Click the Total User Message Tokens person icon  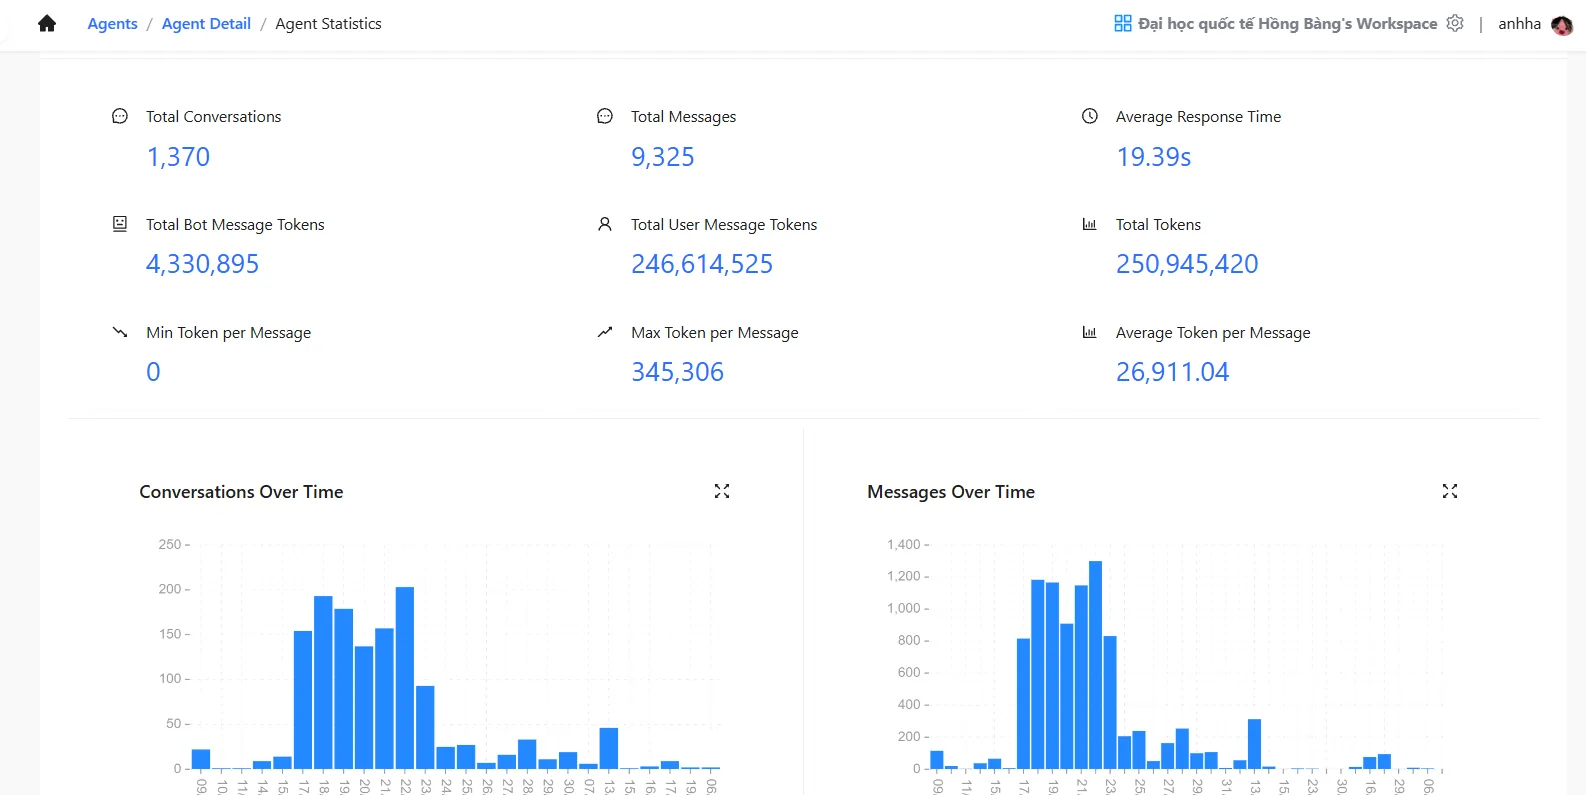[605, 224]
